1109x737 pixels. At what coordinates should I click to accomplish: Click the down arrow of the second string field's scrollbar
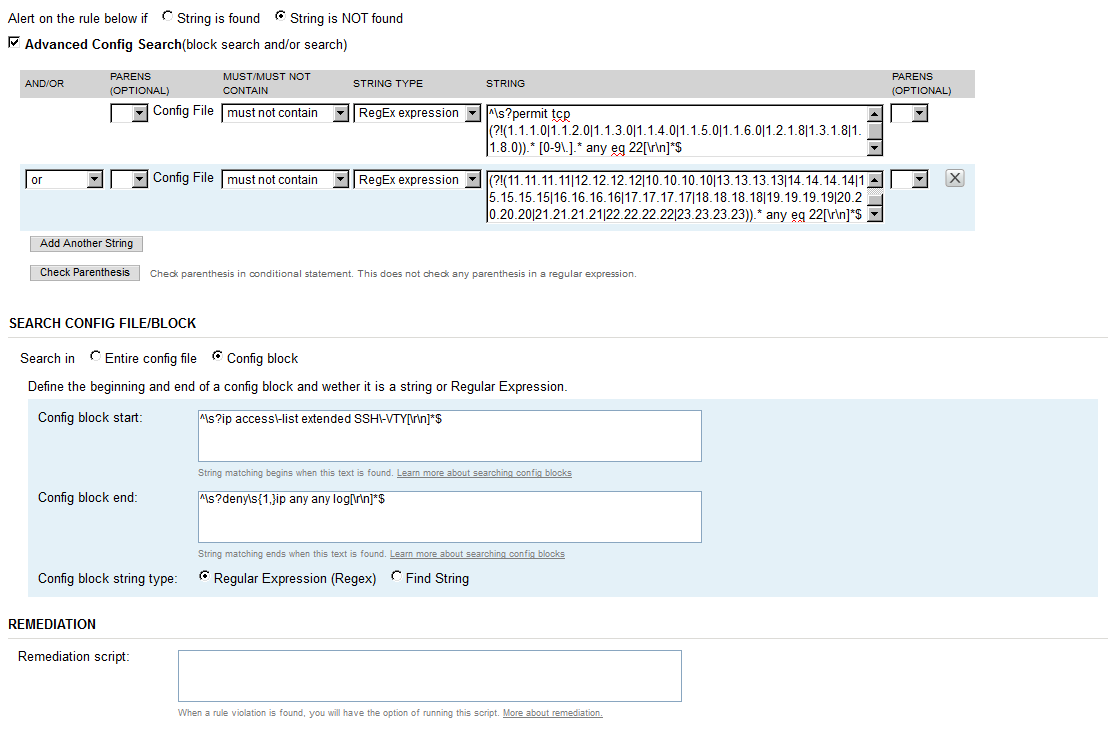coord(875,214)
